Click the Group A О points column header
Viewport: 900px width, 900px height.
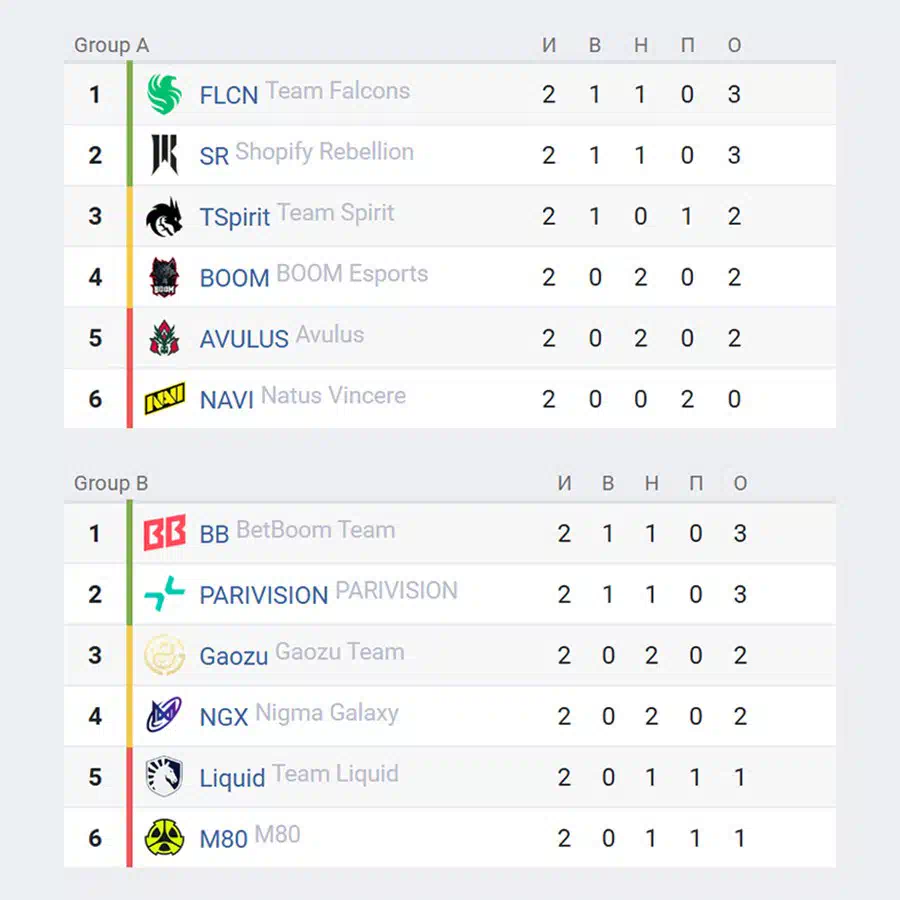[x=734, y=45]
